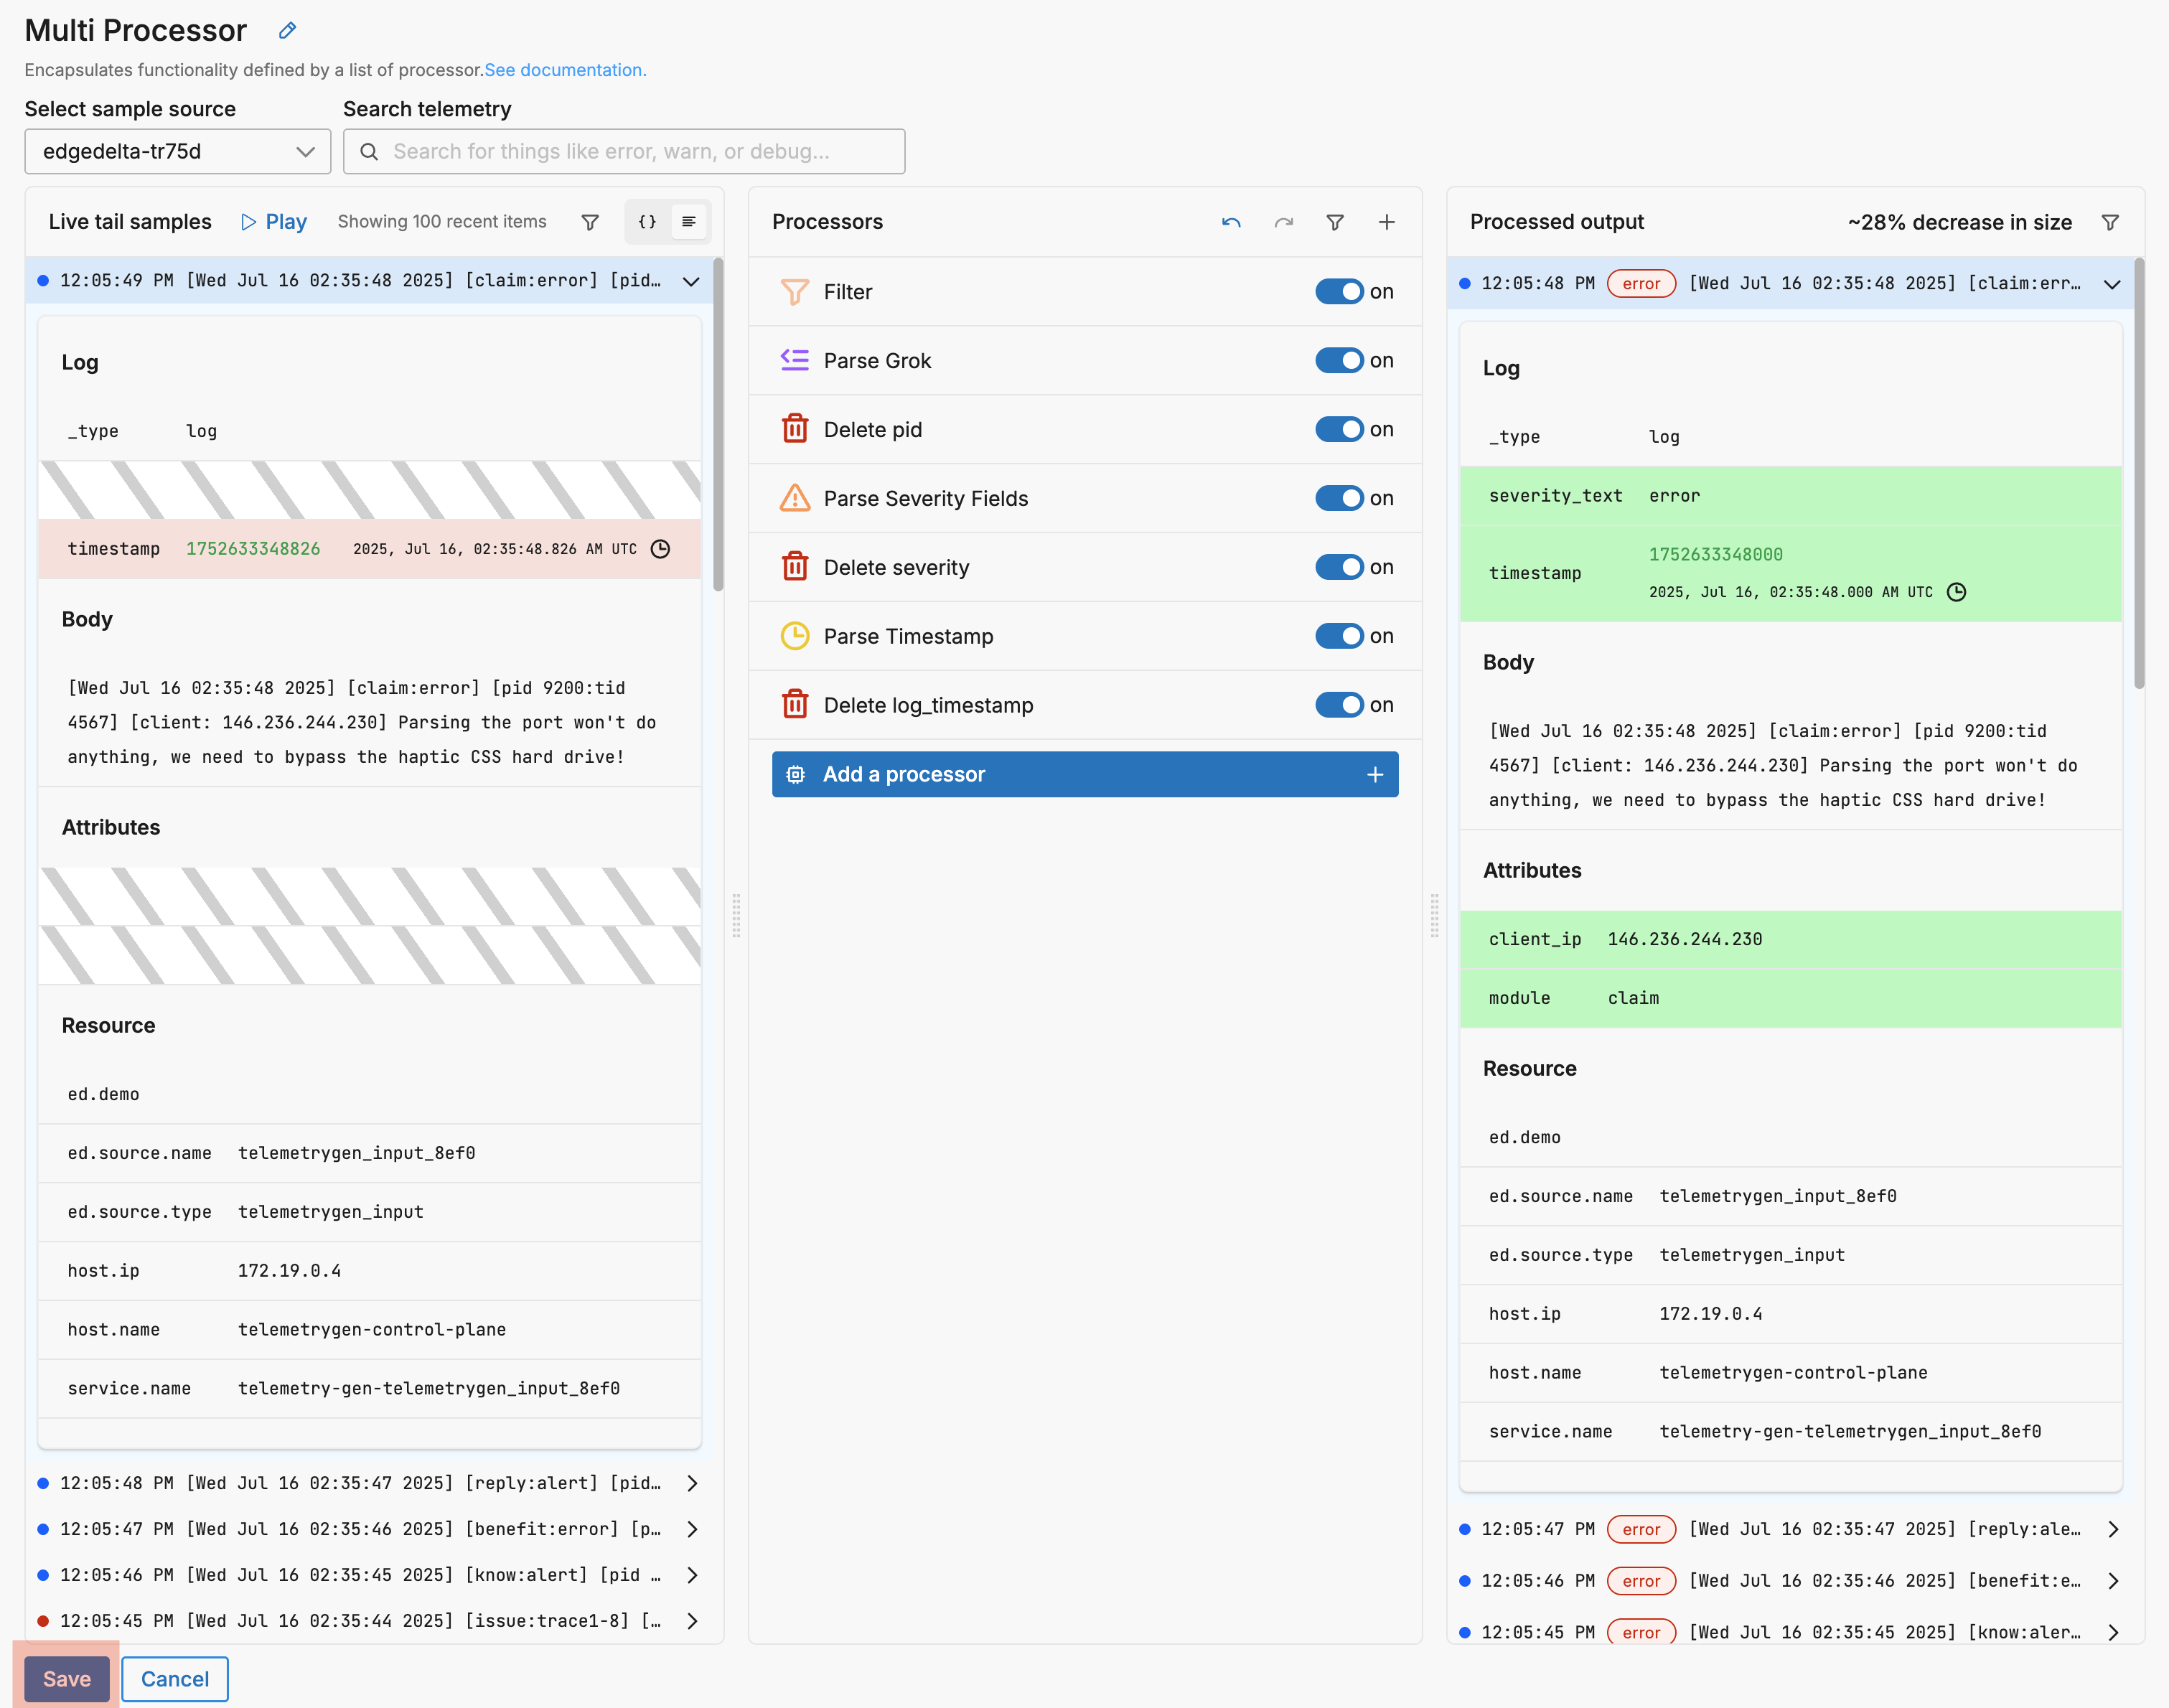Viewport: 2169px width, 1708px height.
Task: Click the Delete pid trash icon
Action: click(795, 429)
